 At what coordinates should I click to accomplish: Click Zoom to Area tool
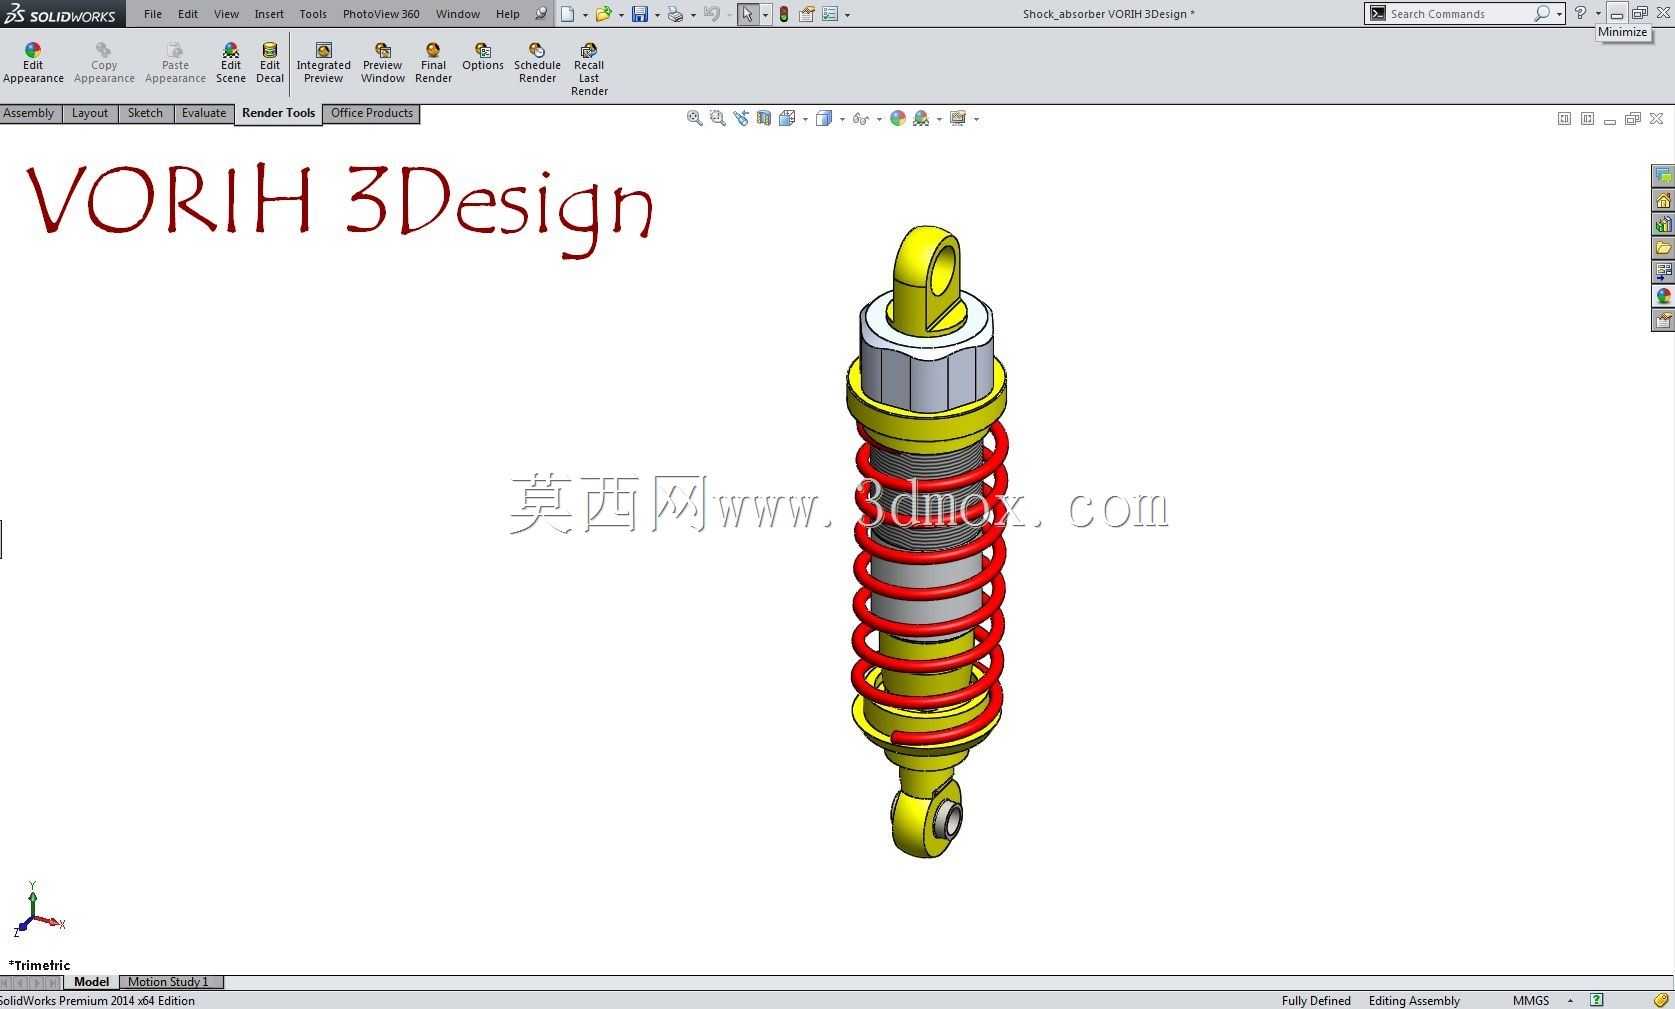pyautogui.click(x=718, y=118)
